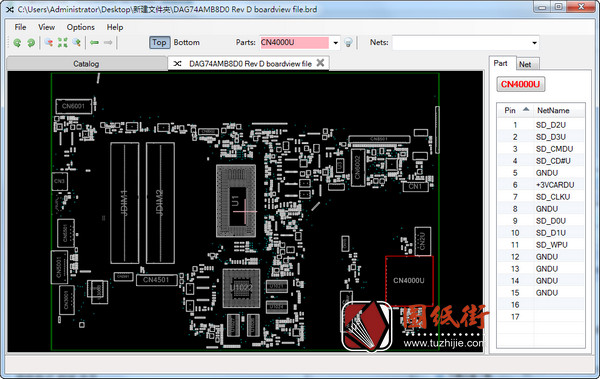Screen dimensions: 600x379
Task: Select CN2U connector on the board
Action: click(423, 241)
